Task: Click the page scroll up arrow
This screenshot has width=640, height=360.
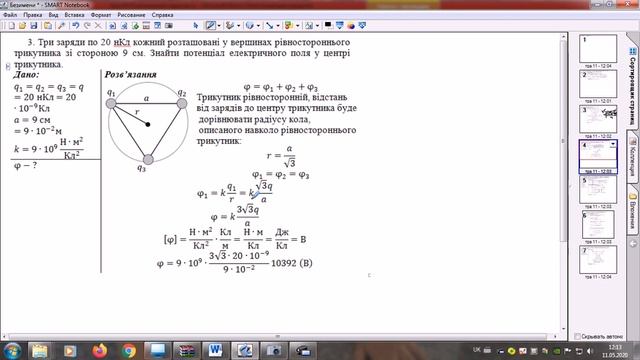Action: (564, 37)
